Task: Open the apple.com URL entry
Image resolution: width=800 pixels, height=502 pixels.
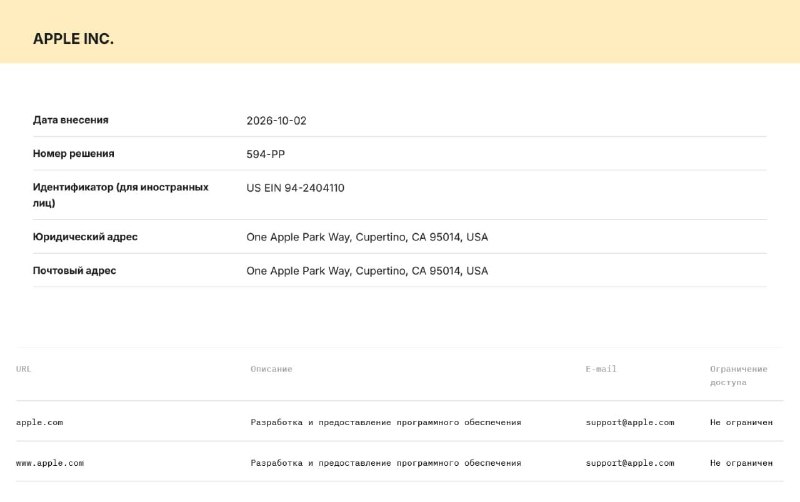Action: pyautogui.click(x=40, y=422)
